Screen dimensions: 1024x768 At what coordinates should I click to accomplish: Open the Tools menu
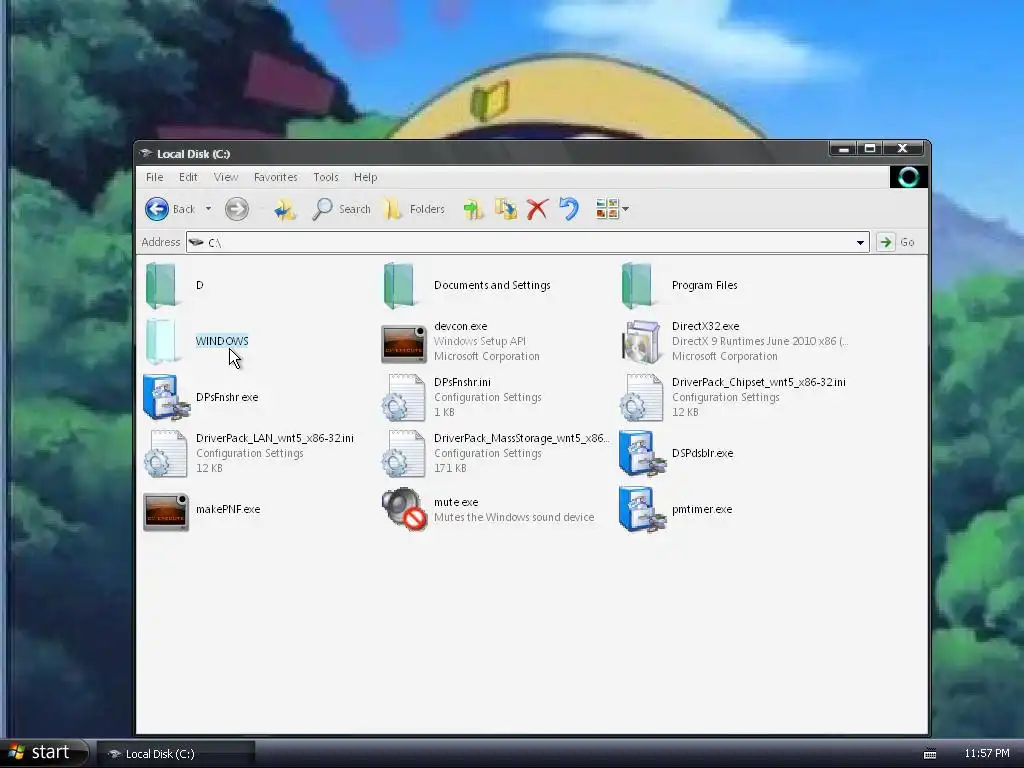click(x=326, y=177)
